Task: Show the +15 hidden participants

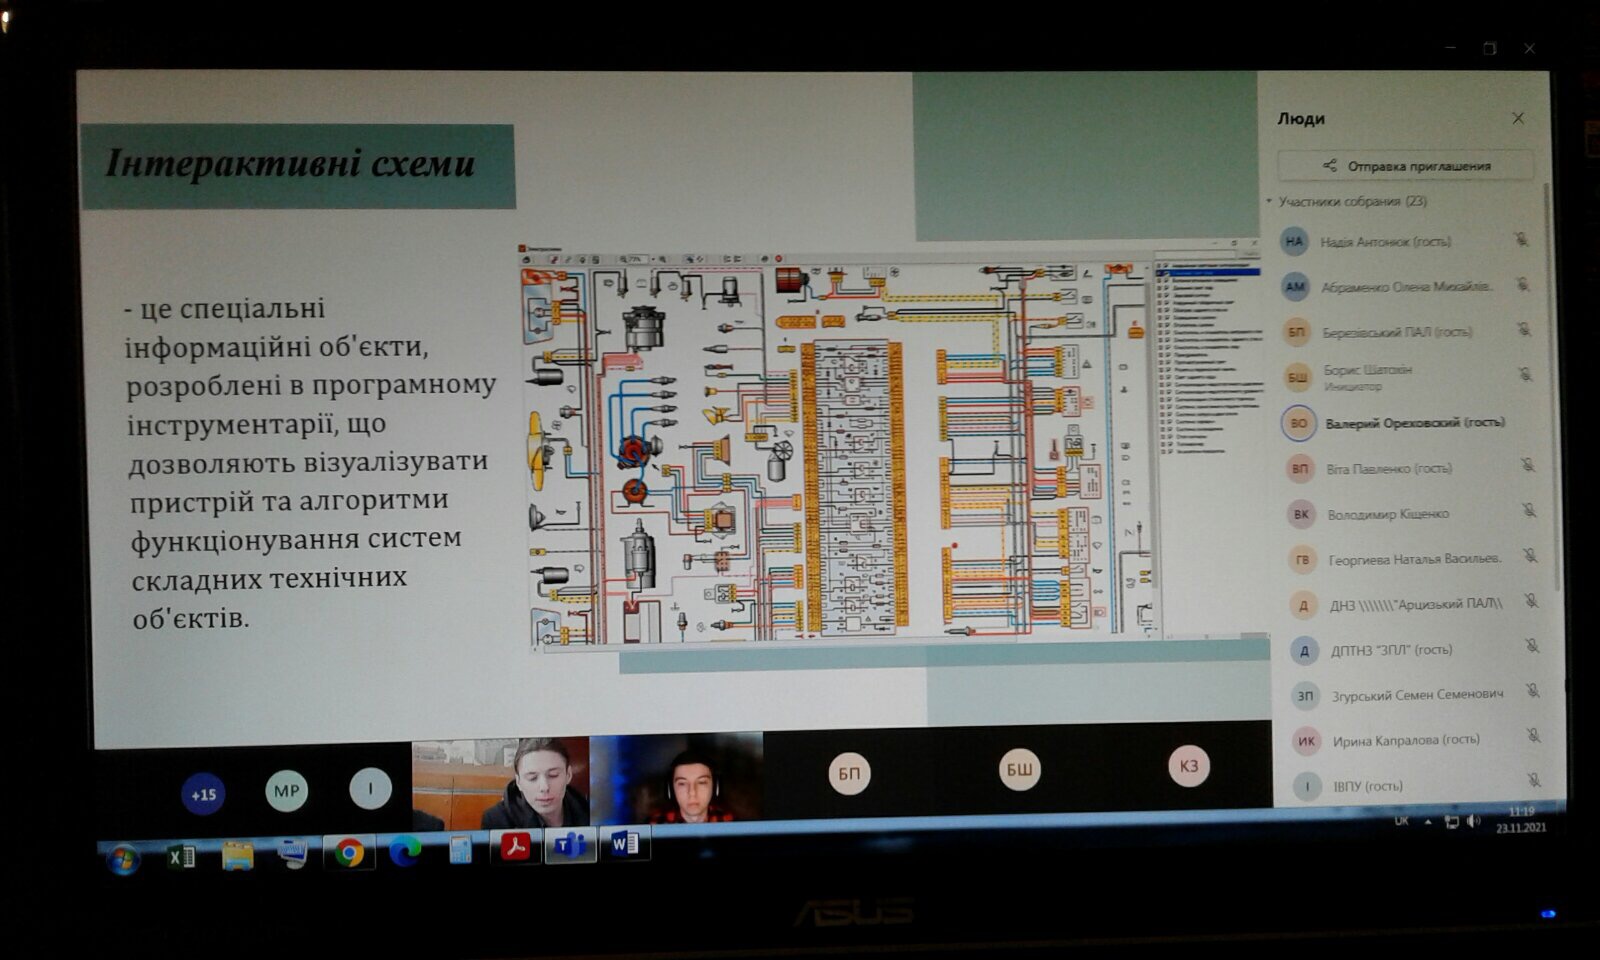Action: click(x=203, y=795)
